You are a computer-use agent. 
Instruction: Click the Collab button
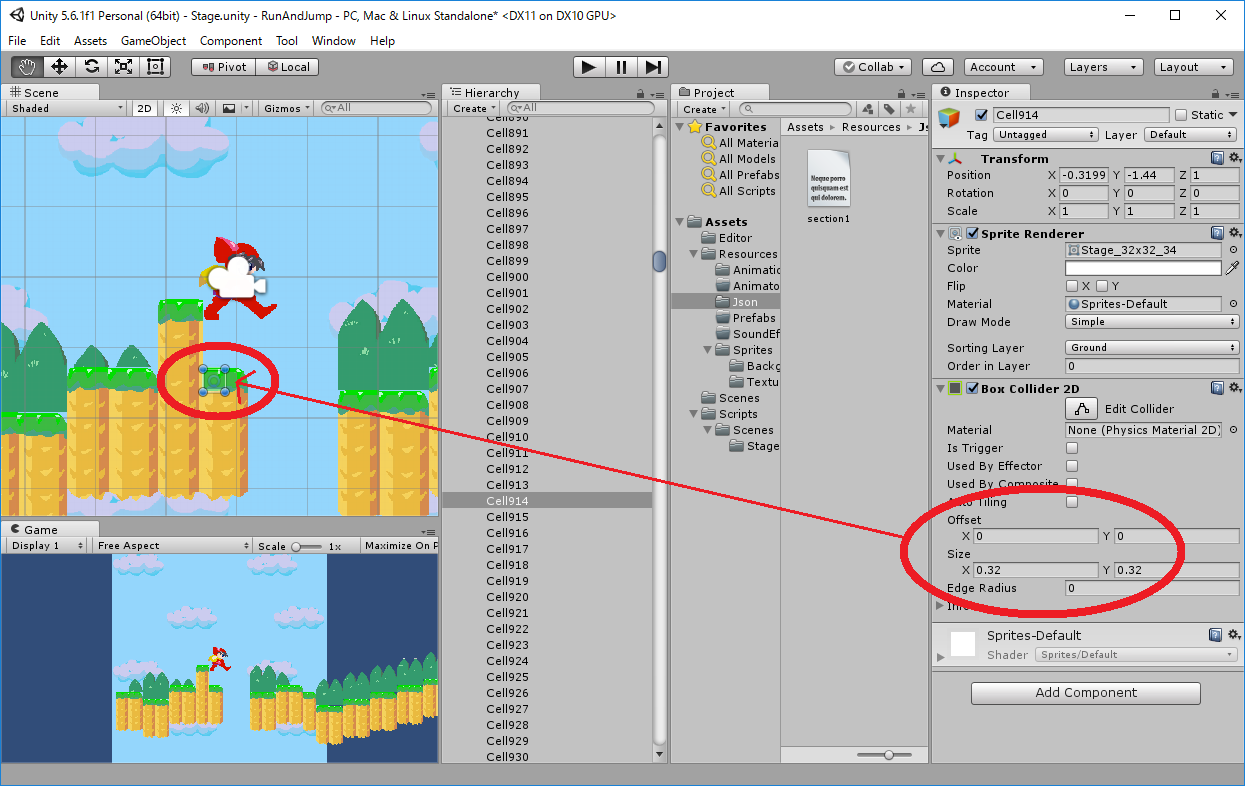874,67
